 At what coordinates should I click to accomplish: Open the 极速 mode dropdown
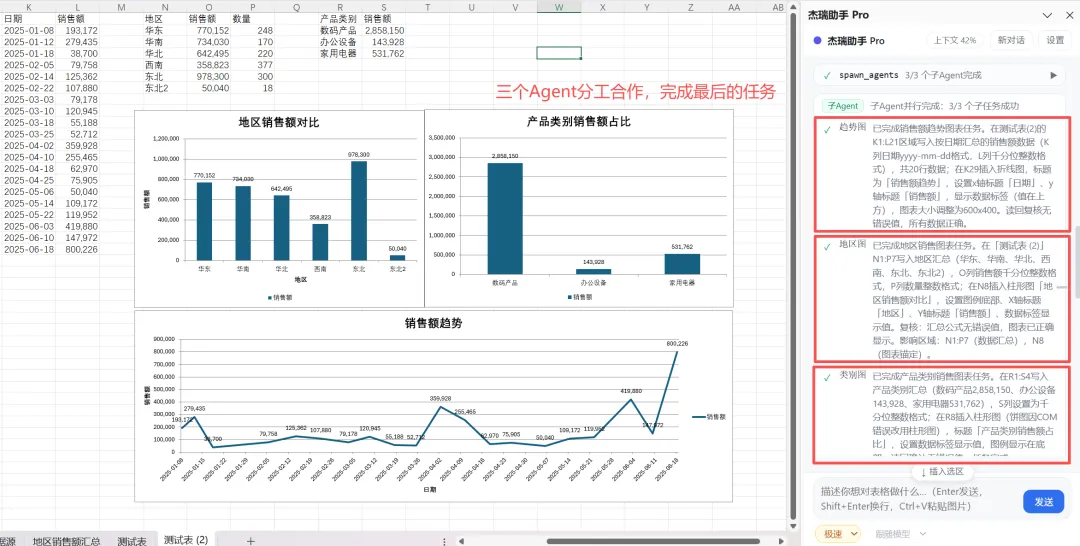click(x=838, y=533)
